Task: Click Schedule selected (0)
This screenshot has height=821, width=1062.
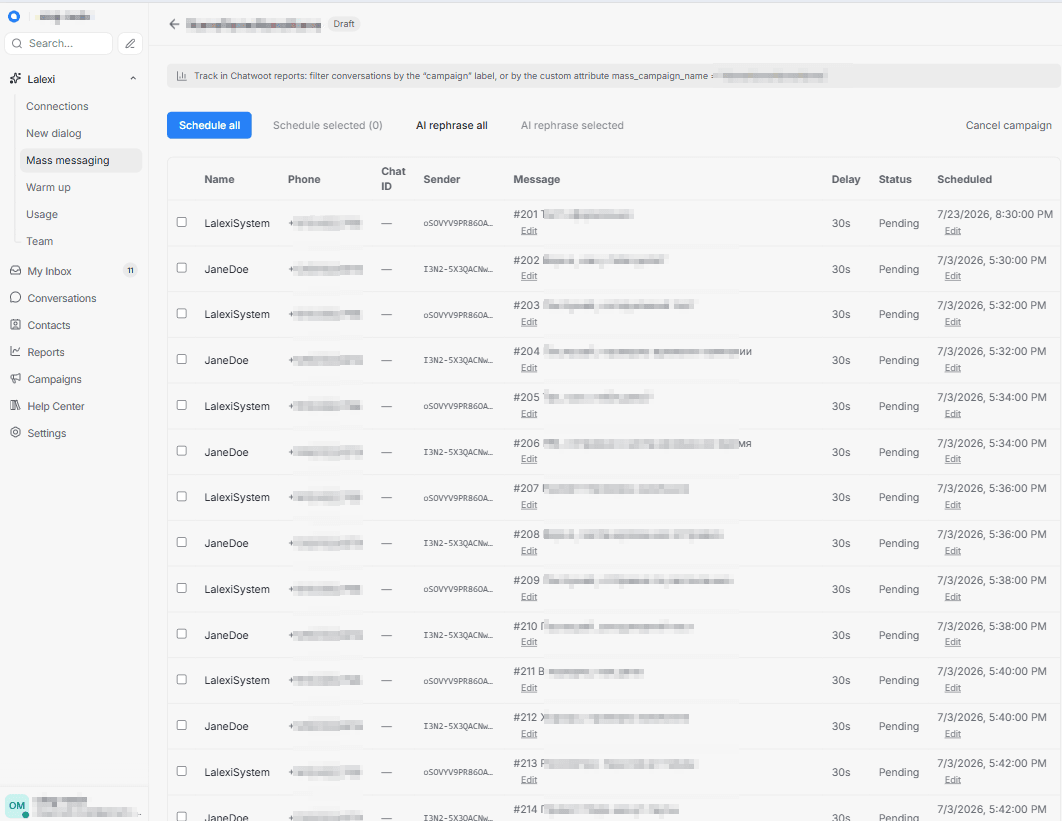Action: coord(328,125)
